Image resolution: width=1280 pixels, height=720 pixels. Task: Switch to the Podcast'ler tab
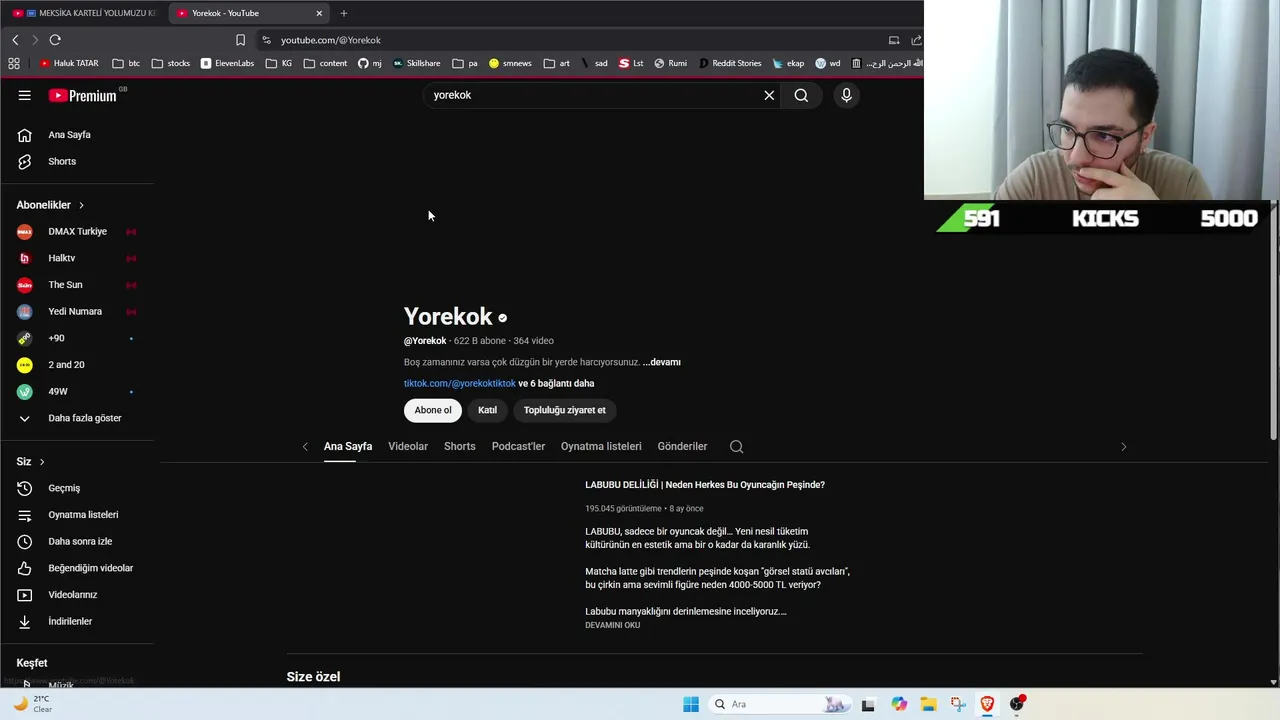click(x=518, y=446)
